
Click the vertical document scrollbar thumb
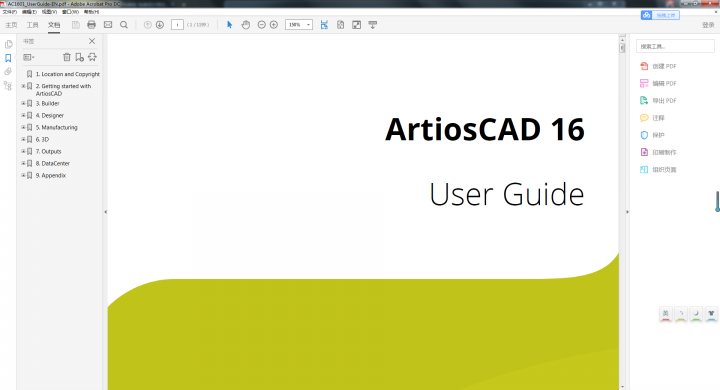coord(622,48)
